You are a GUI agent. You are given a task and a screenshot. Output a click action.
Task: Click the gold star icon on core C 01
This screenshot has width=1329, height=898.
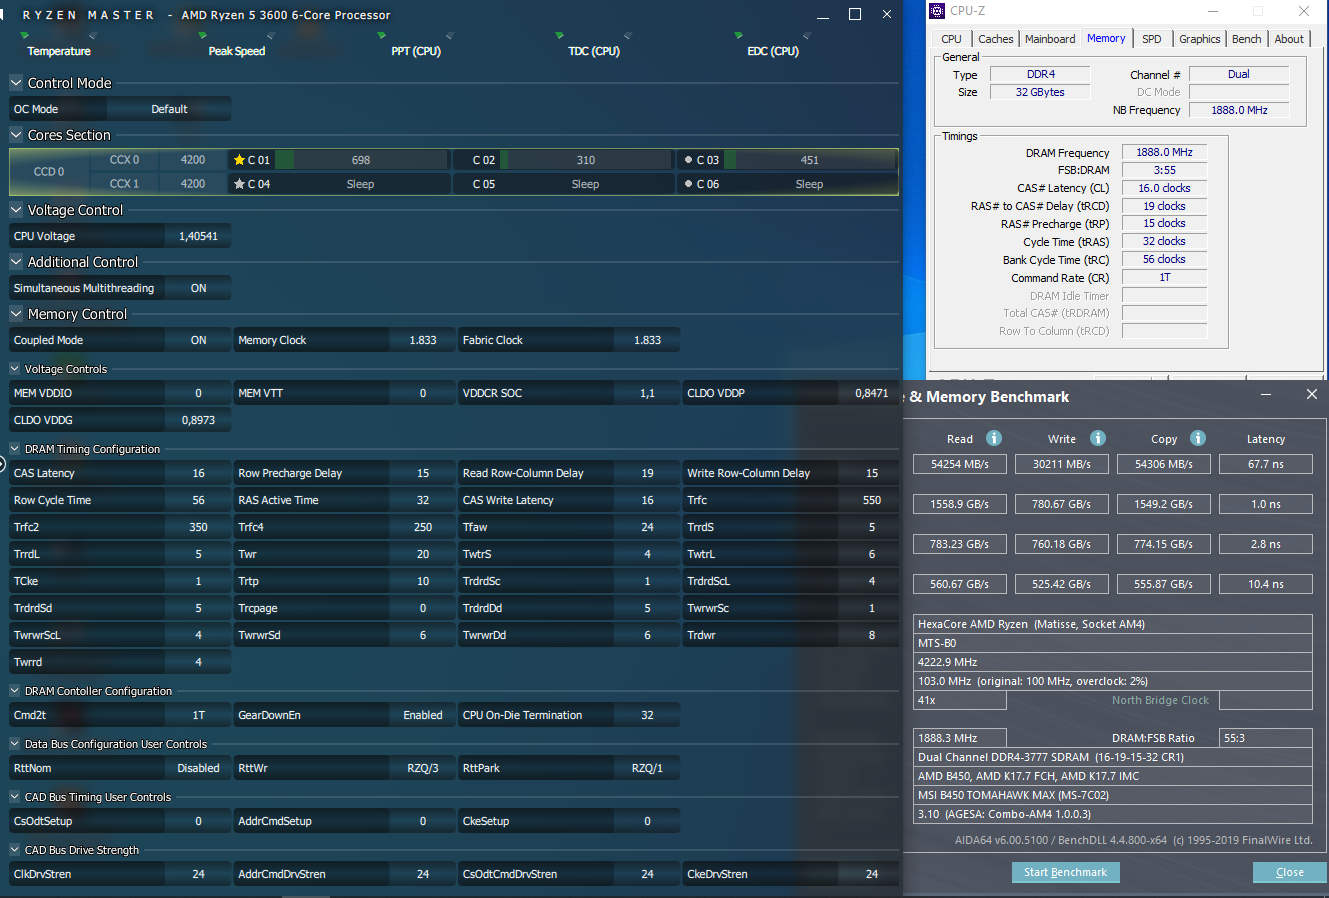[x=239, y=160]
